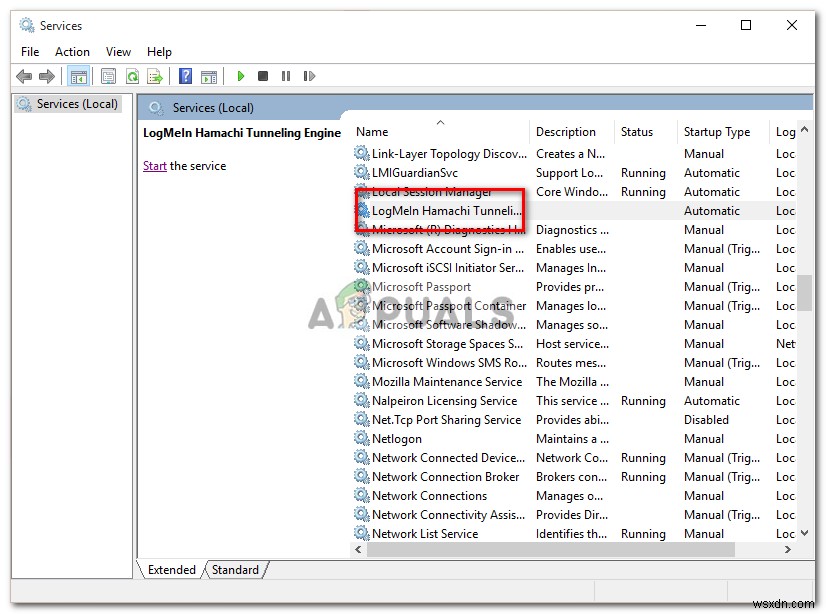Screen dimensions: 826x614
Task: Select the LMIGuardianSvc service
Action: click(x=574, y=173)
